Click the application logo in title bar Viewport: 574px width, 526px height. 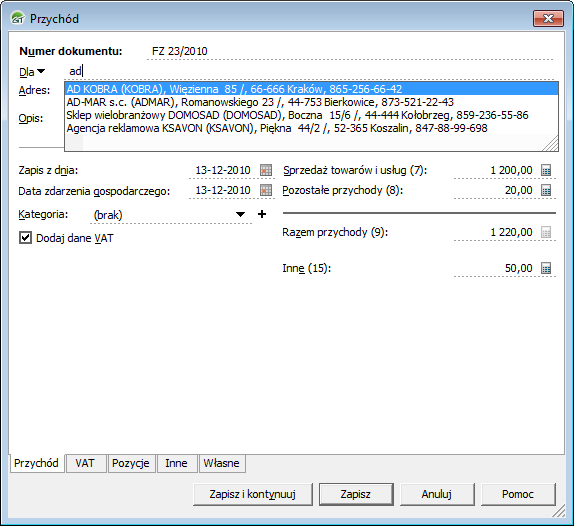[x=17, y=18]
